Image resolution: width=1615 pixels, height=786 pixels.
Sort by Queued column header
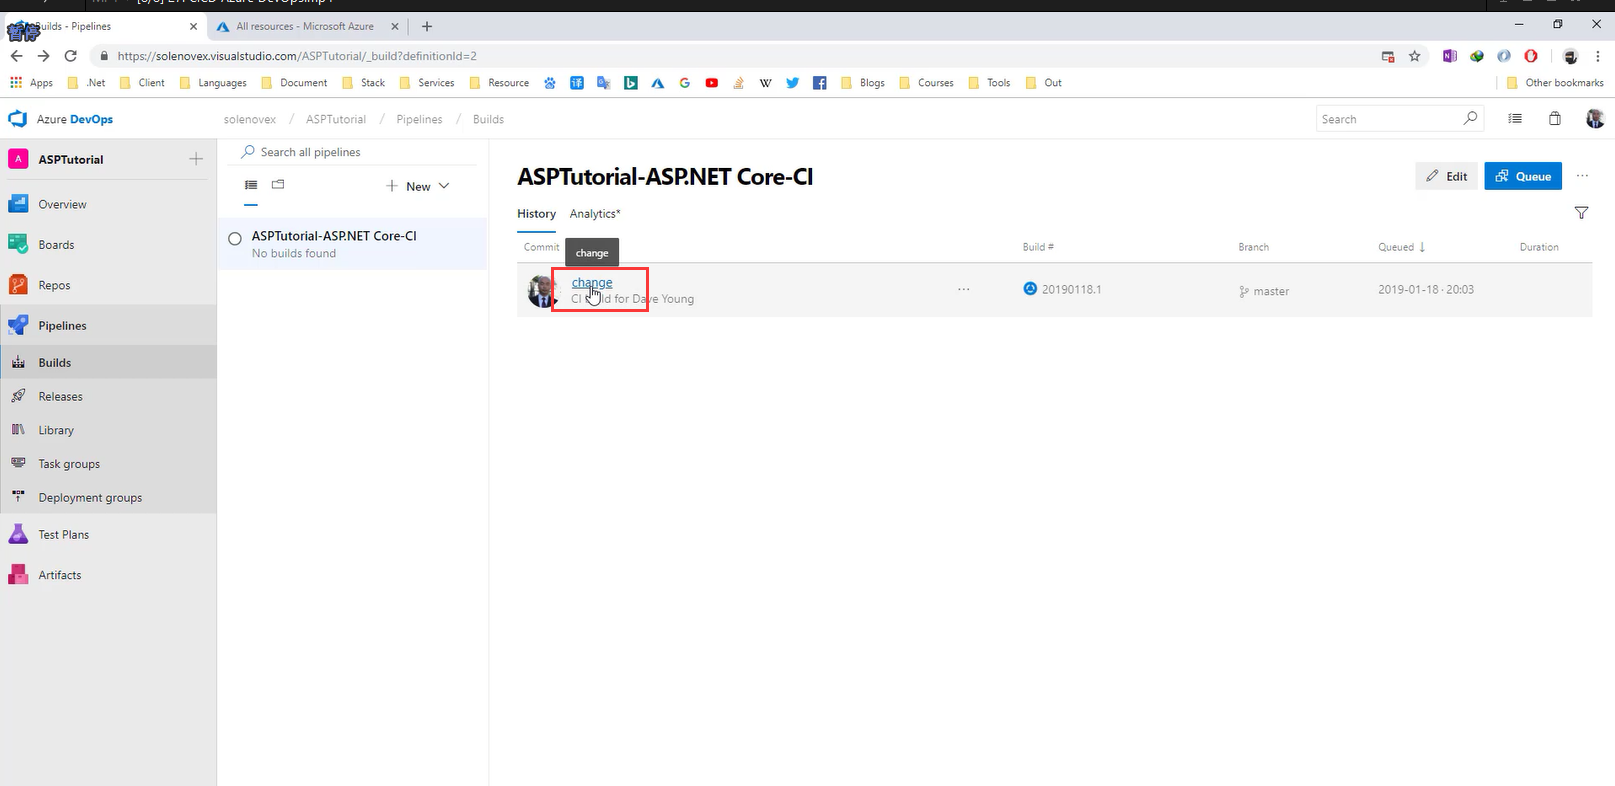pos(1401,247)
